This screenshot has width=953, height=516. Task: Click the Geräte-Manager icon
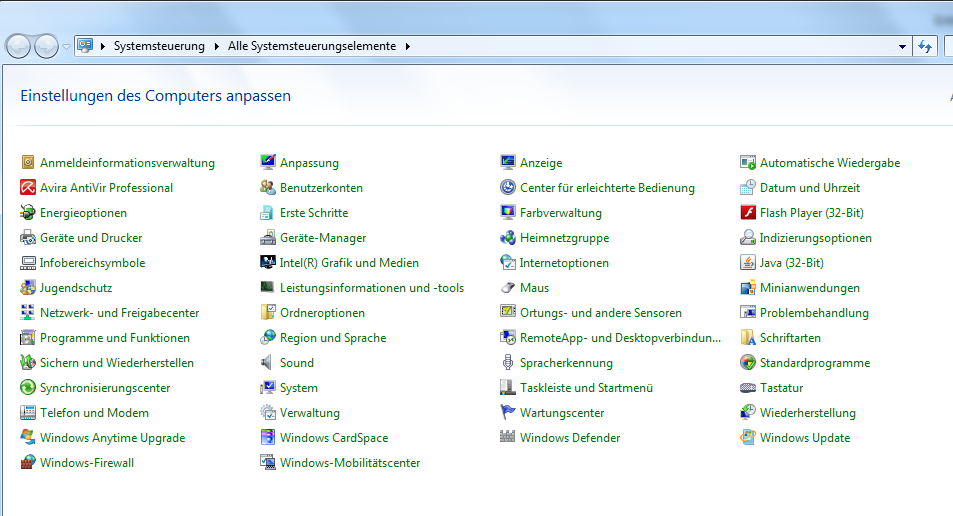[x=268, y=237]
